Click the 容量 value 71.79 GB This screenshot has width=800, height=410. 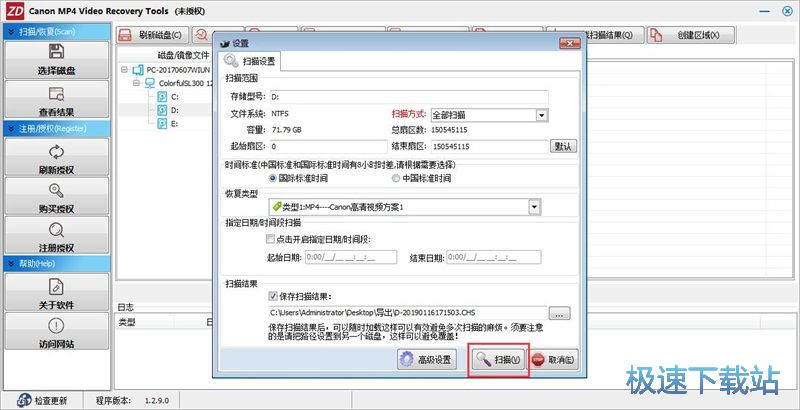click(x=286, y=130)
